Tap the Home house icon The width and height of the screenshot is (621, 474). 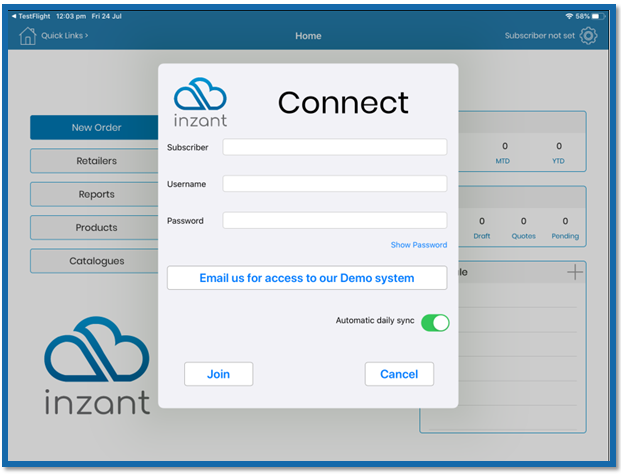[27, 36]
